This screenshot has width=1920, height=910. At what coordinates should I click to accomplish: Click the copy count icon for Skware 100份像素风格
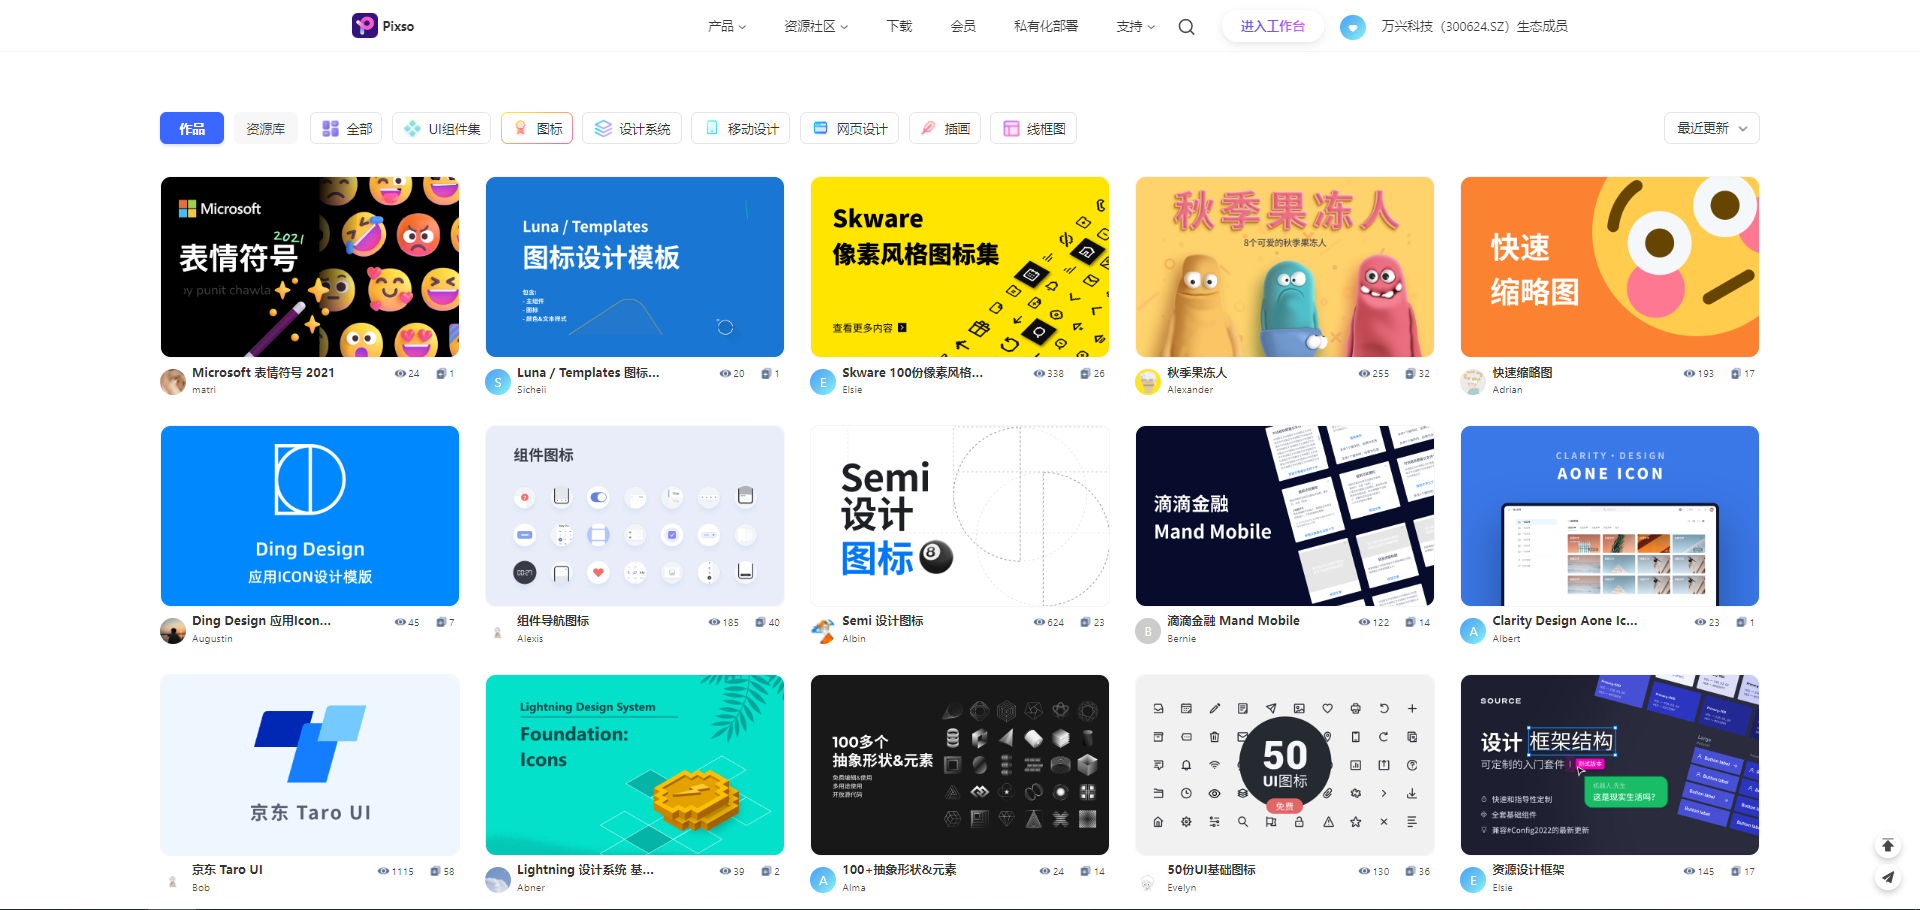tap(1085, 373)
